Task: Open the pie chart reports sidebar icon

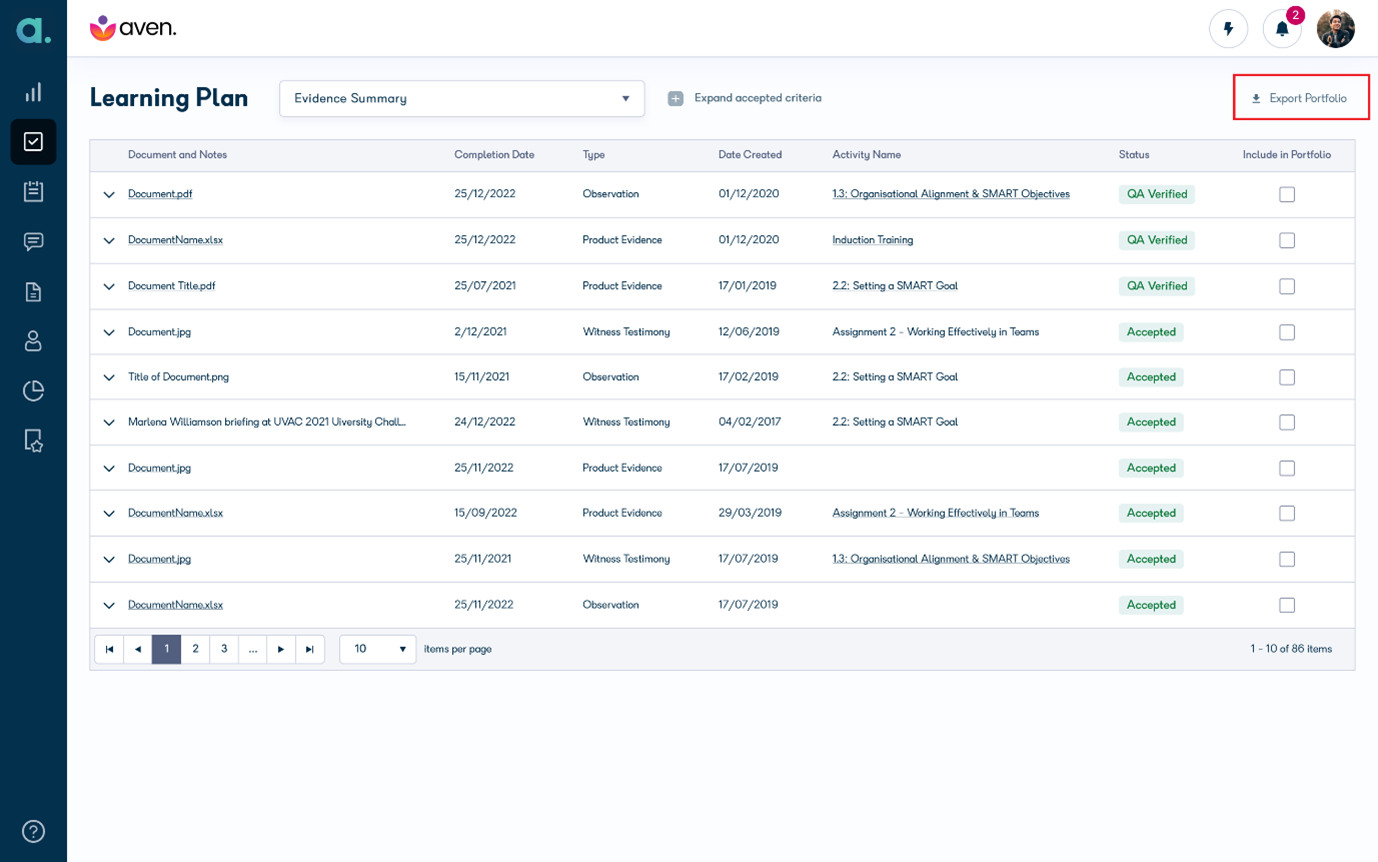Action: coord(33,390)
